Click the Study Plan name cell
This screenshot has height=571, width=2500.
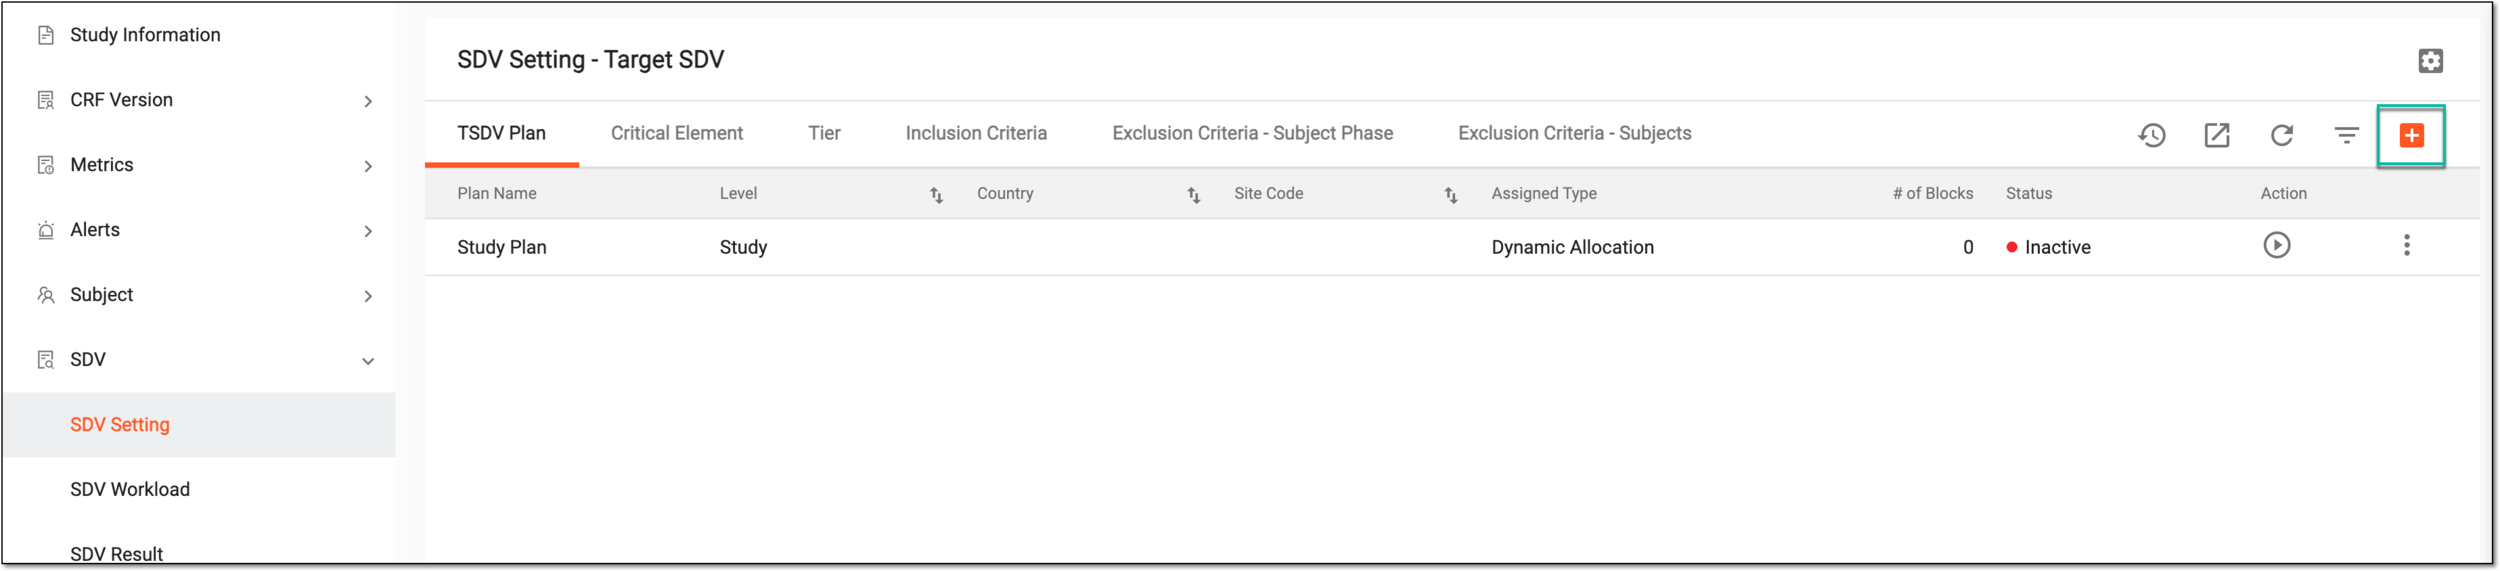[x=501, y=247]
